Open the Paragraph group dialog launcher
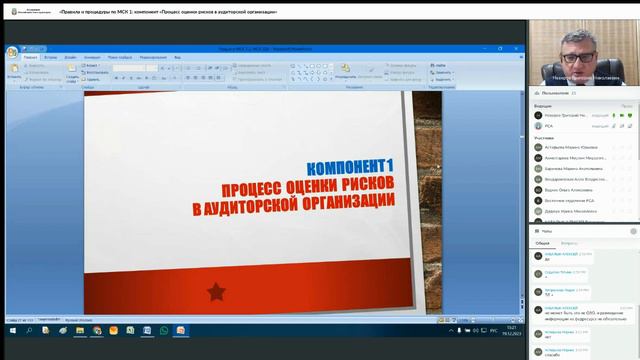The height and width of the screenshot is (360, 640). click(284, 87)
